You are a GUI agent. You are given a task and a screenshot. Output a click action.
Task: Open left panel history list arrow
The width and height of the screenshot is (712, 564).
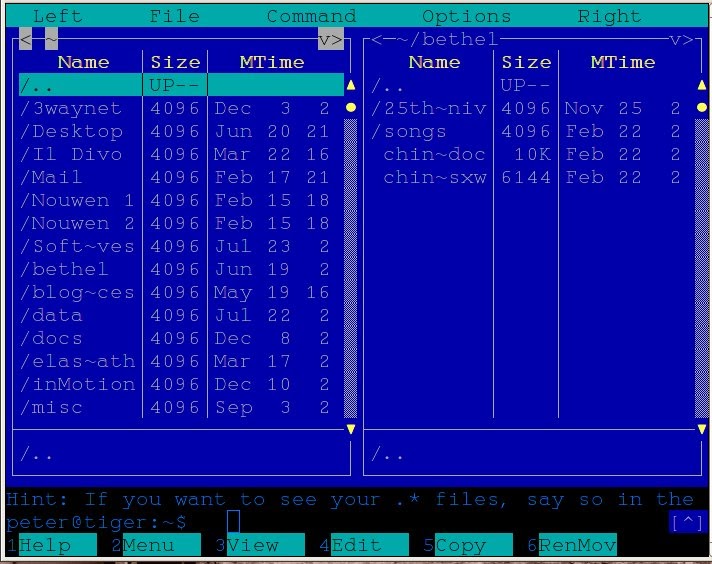[324, 39]
